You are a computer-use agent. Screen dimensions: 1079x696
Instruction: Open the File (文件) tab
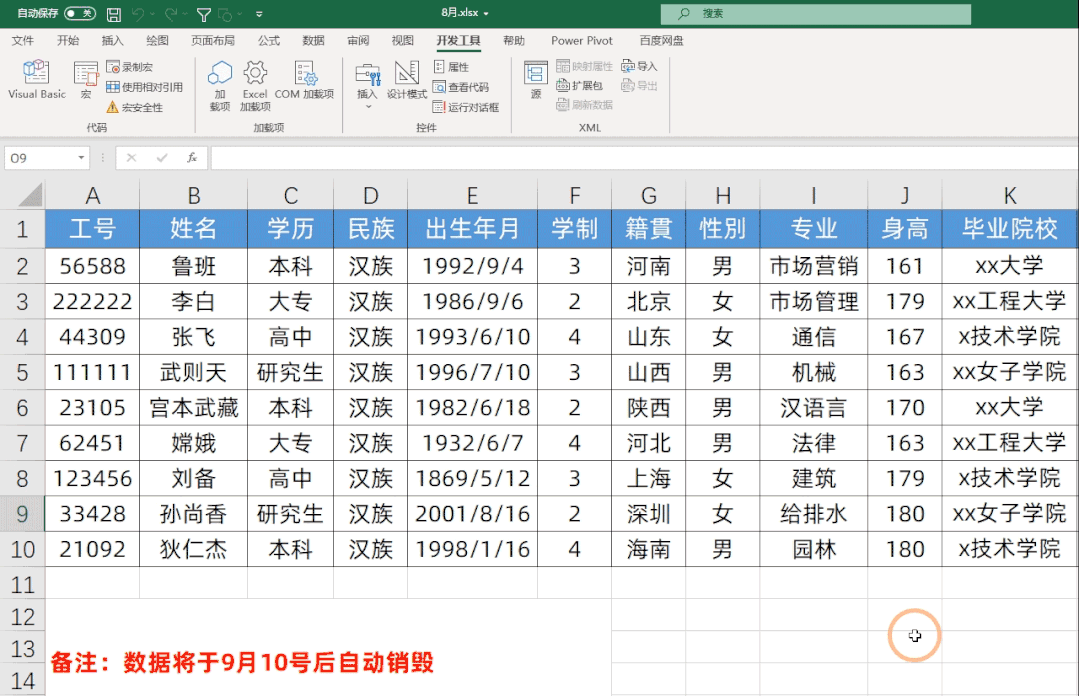(x=23, y=41)
